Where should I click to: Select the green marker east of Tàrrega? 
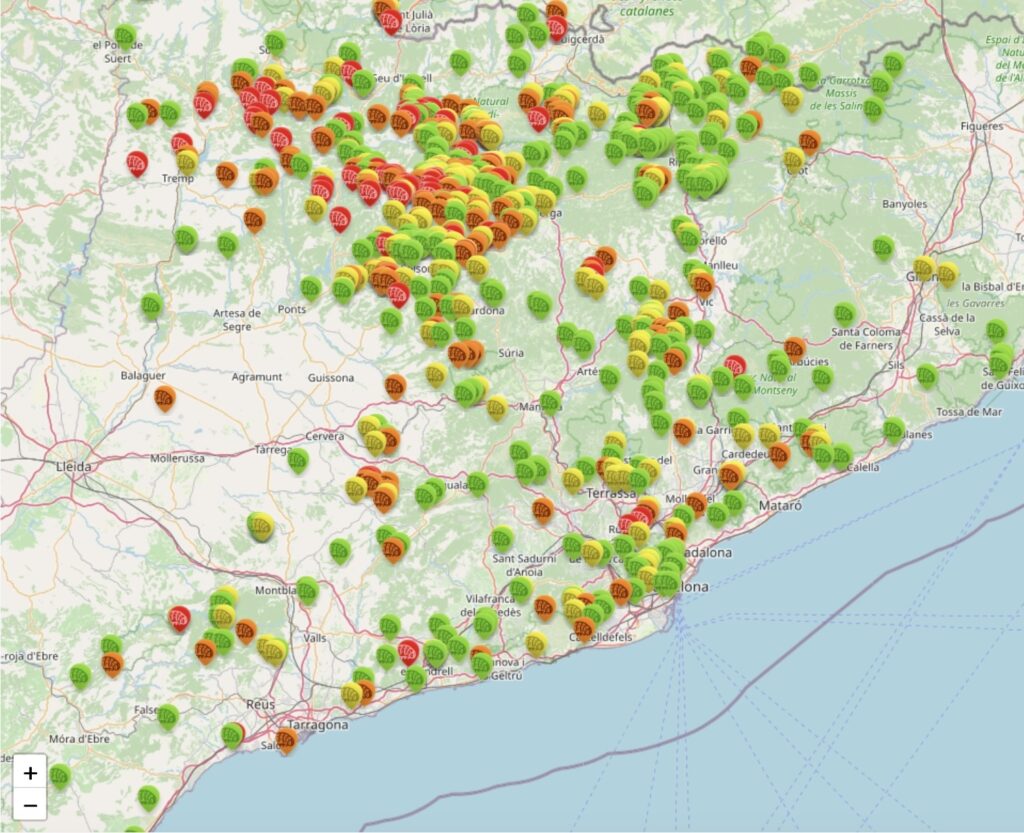point(298,459)
